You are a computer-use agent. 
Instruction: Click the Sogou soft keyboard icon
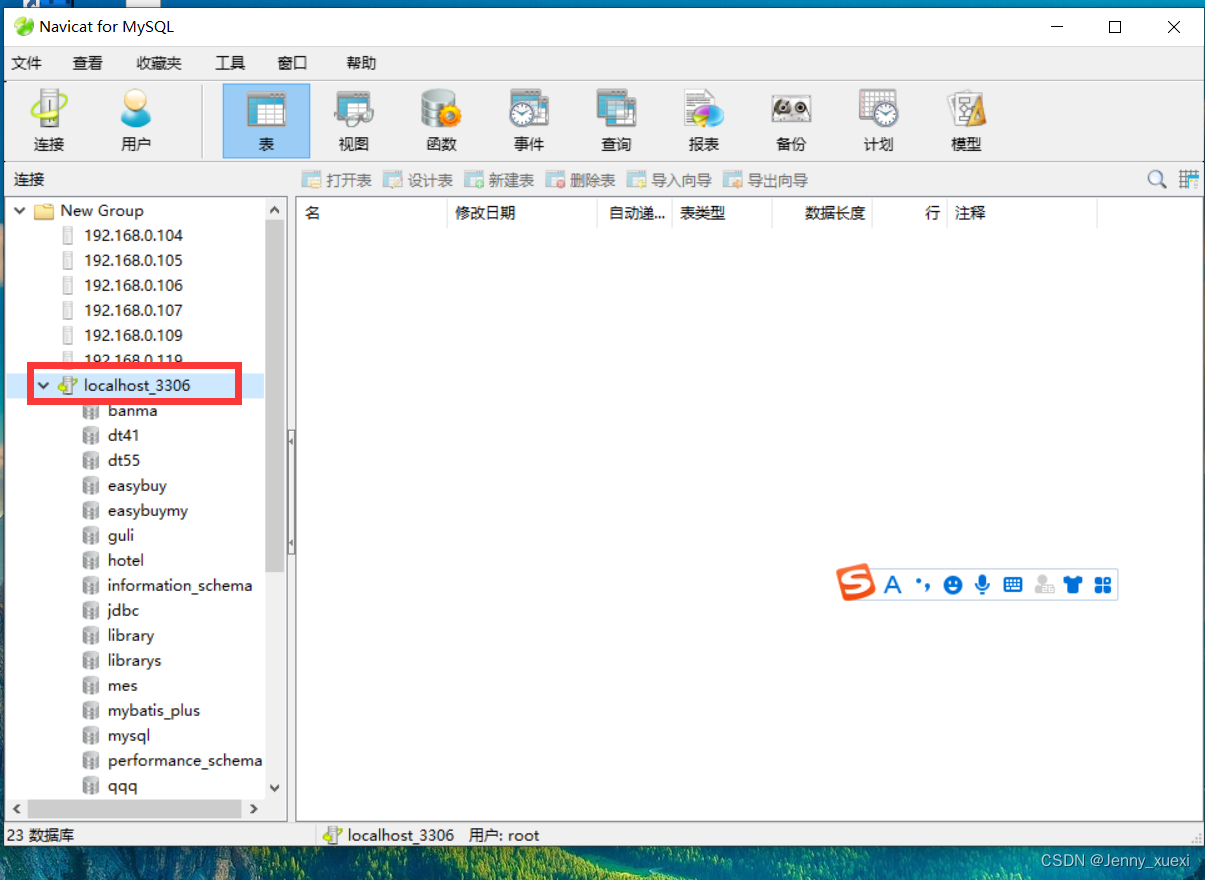1013,584
